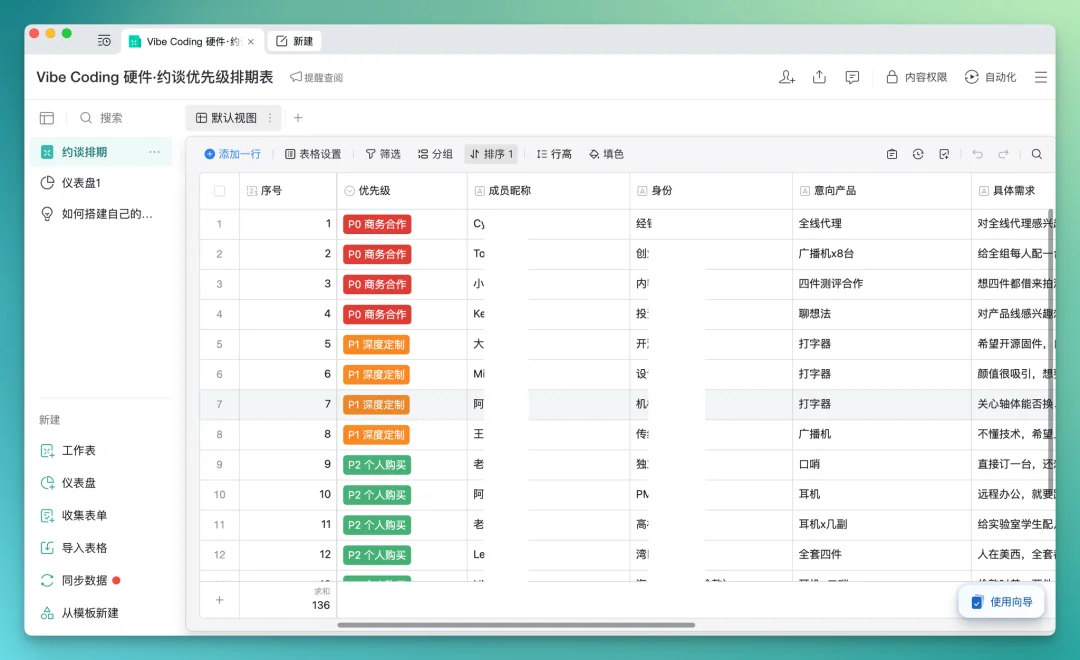This screenshot has width=1080, height=660.
Task: Open the 分组 grouping tool
Action: coord(435,154)
